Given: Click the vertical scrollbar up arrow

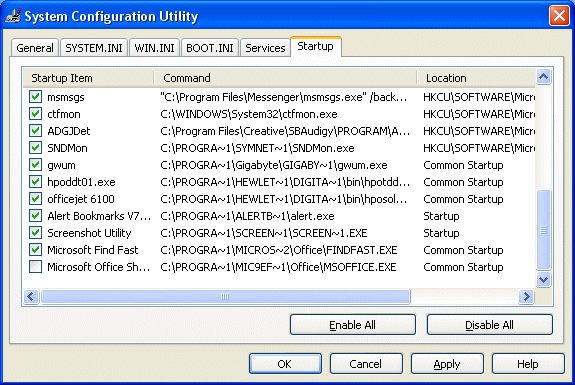Looking at the screenshot, I should pos(543,77).
